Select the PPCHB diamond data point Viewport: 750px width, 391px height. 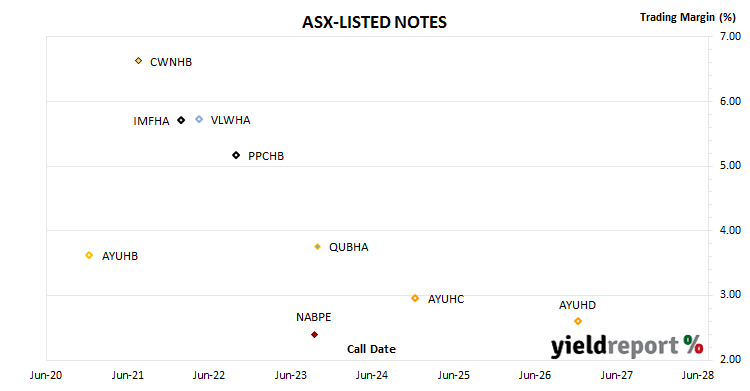(236, 155)
